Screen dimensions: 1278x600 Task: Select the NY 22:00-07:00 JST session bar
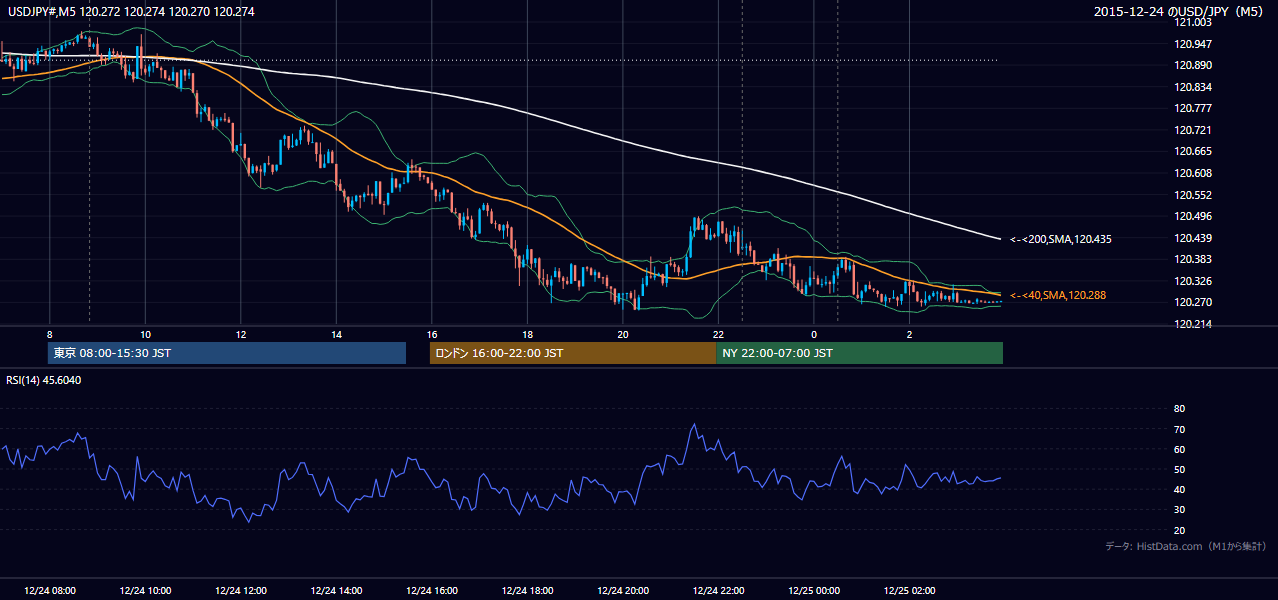pyautogui.click(x=860, y=353)
